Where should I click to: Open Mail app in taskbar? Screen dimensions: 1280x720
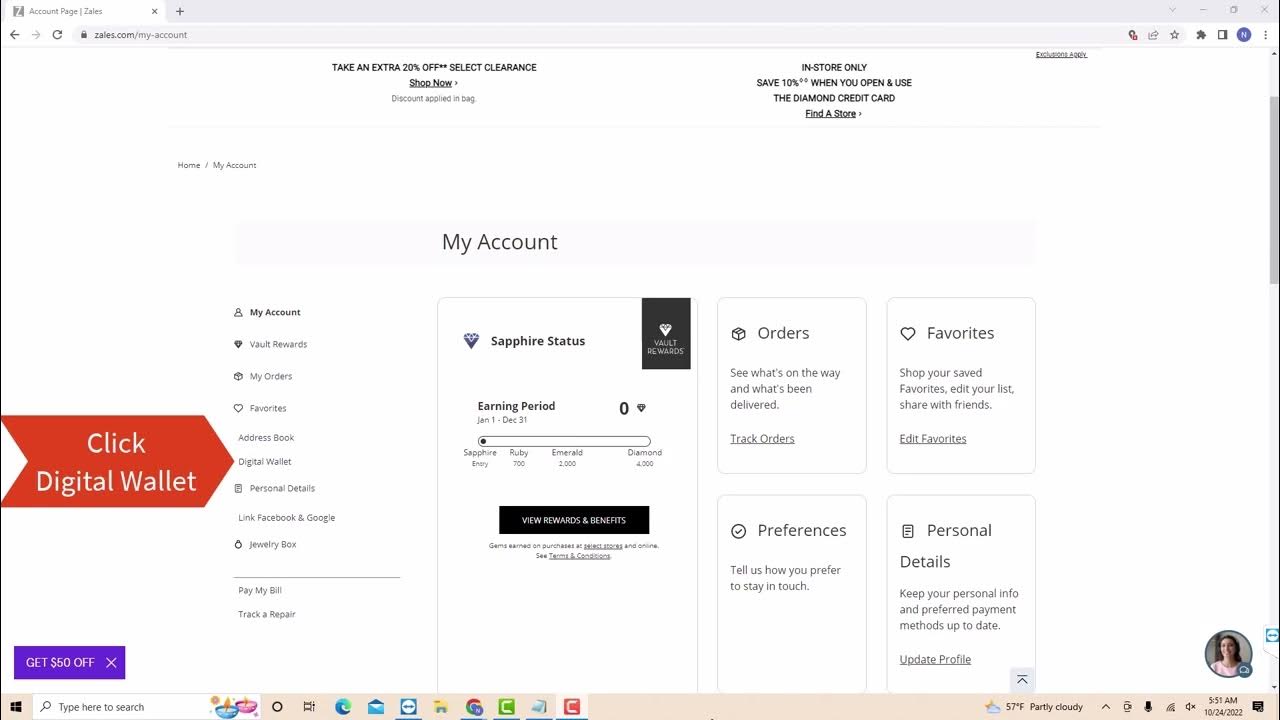pyautogui.click(x=376, y=707)
